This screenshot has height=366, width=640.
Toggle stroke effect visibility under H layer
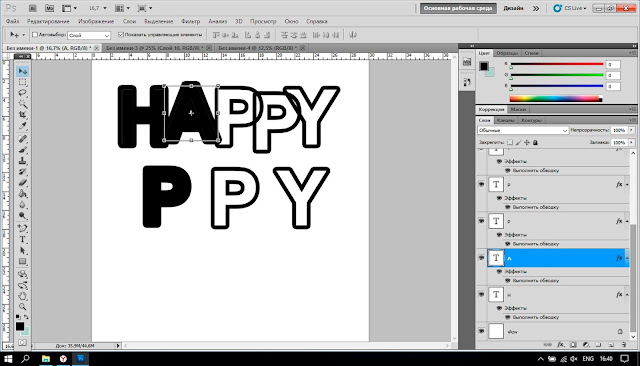click(508, 317)
